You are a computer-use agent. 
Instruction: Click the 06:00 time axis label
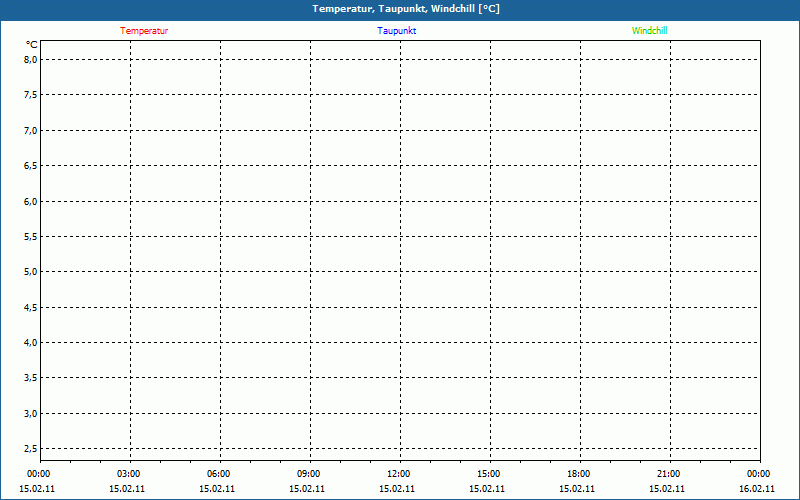pos(218,474)
